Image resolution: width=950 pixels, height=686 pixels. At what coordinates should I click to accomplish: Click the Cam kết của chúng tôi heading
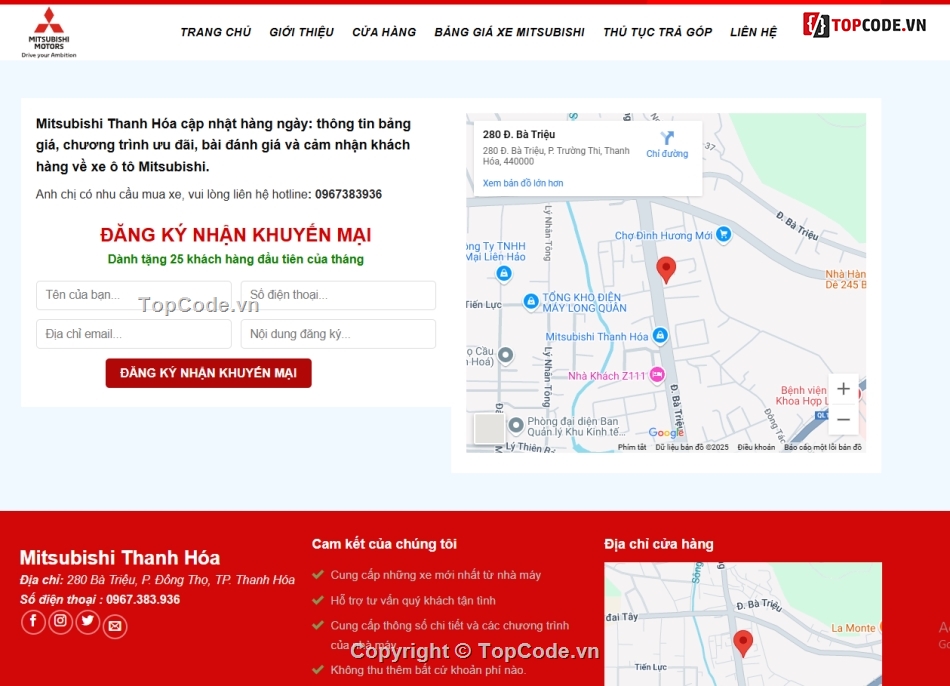click(x=384, y=544)
